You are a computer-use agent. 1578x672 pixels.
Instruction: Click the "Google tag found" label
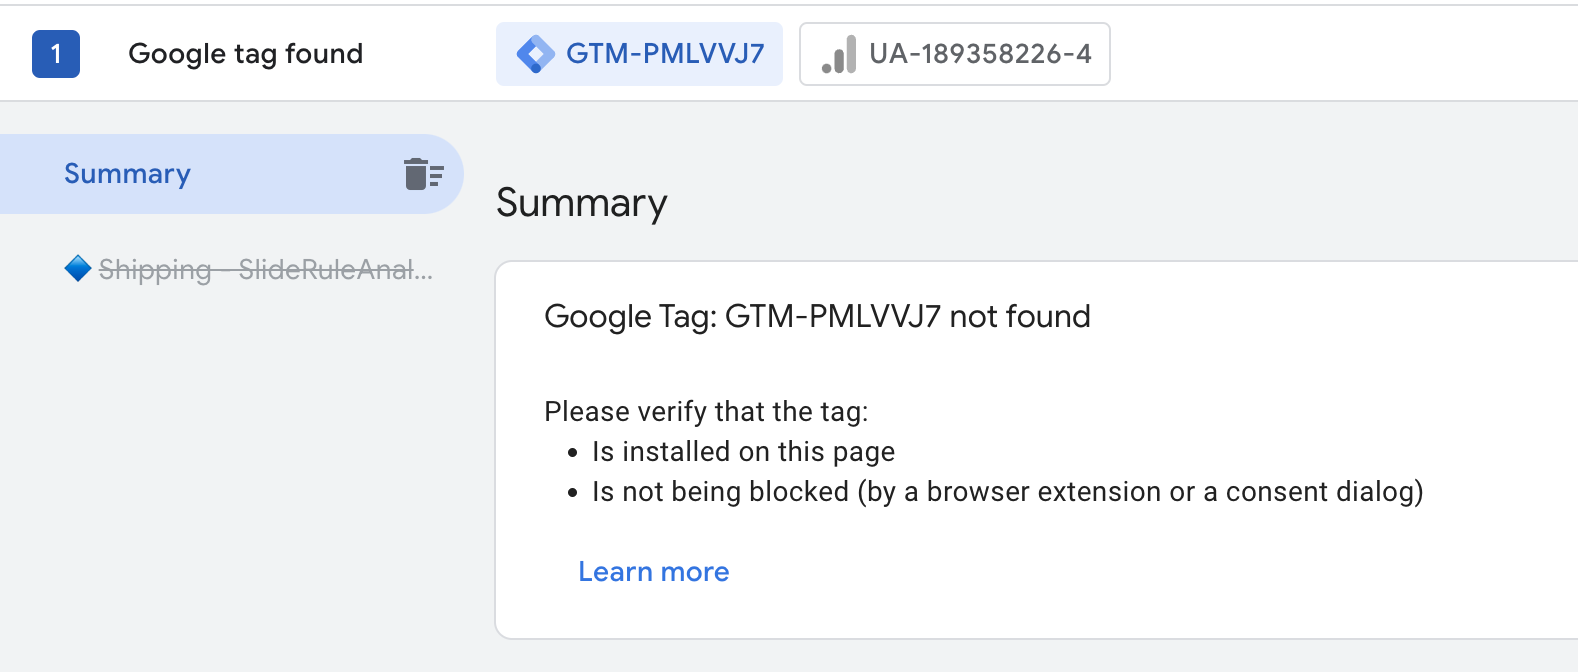pos(245,54)
